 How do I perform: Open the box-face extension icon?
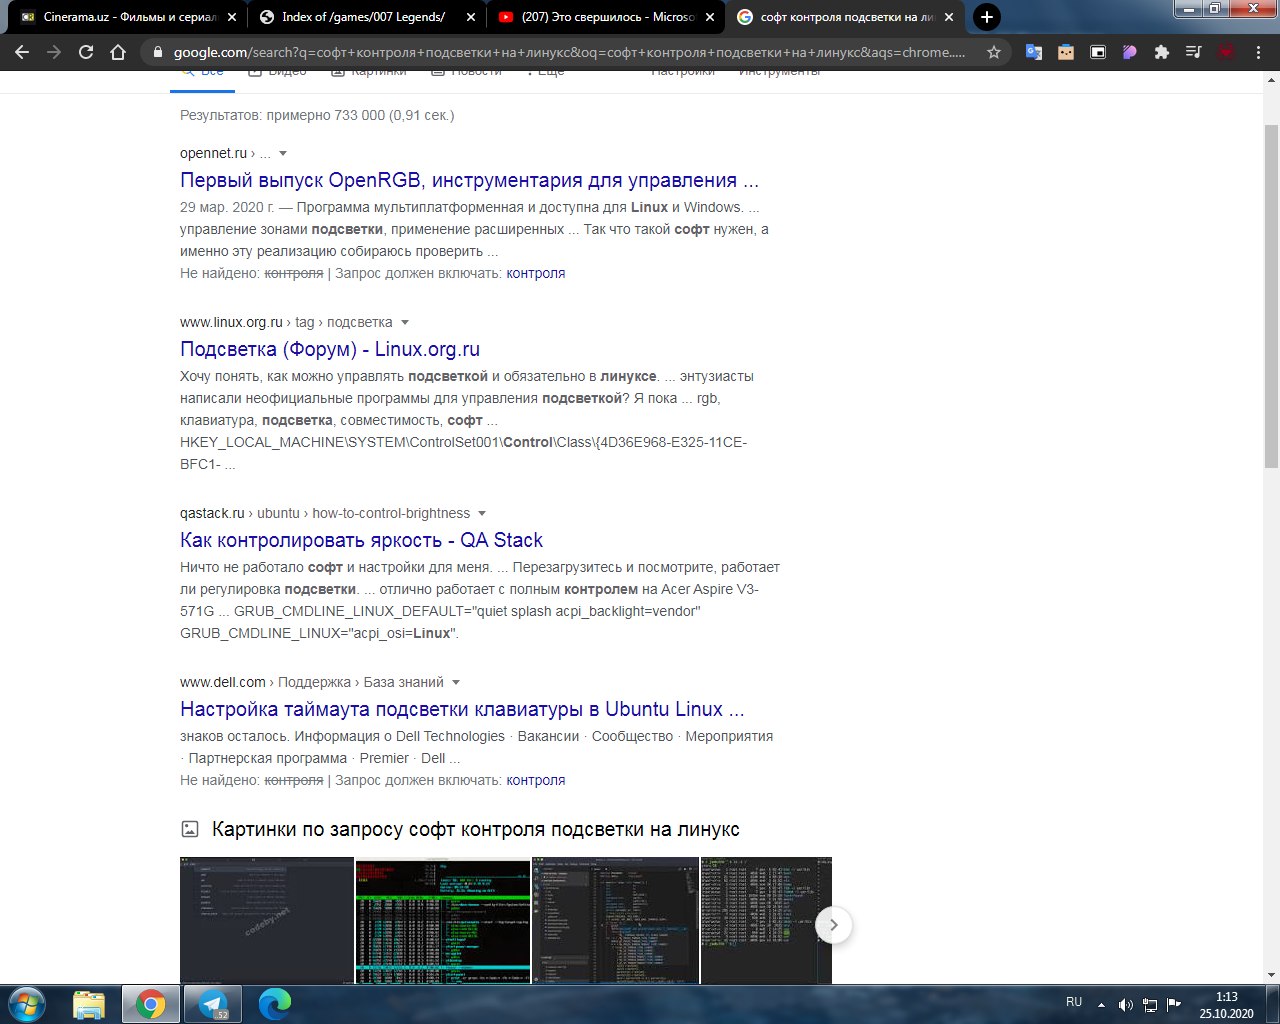click(x=1066, y=52)
